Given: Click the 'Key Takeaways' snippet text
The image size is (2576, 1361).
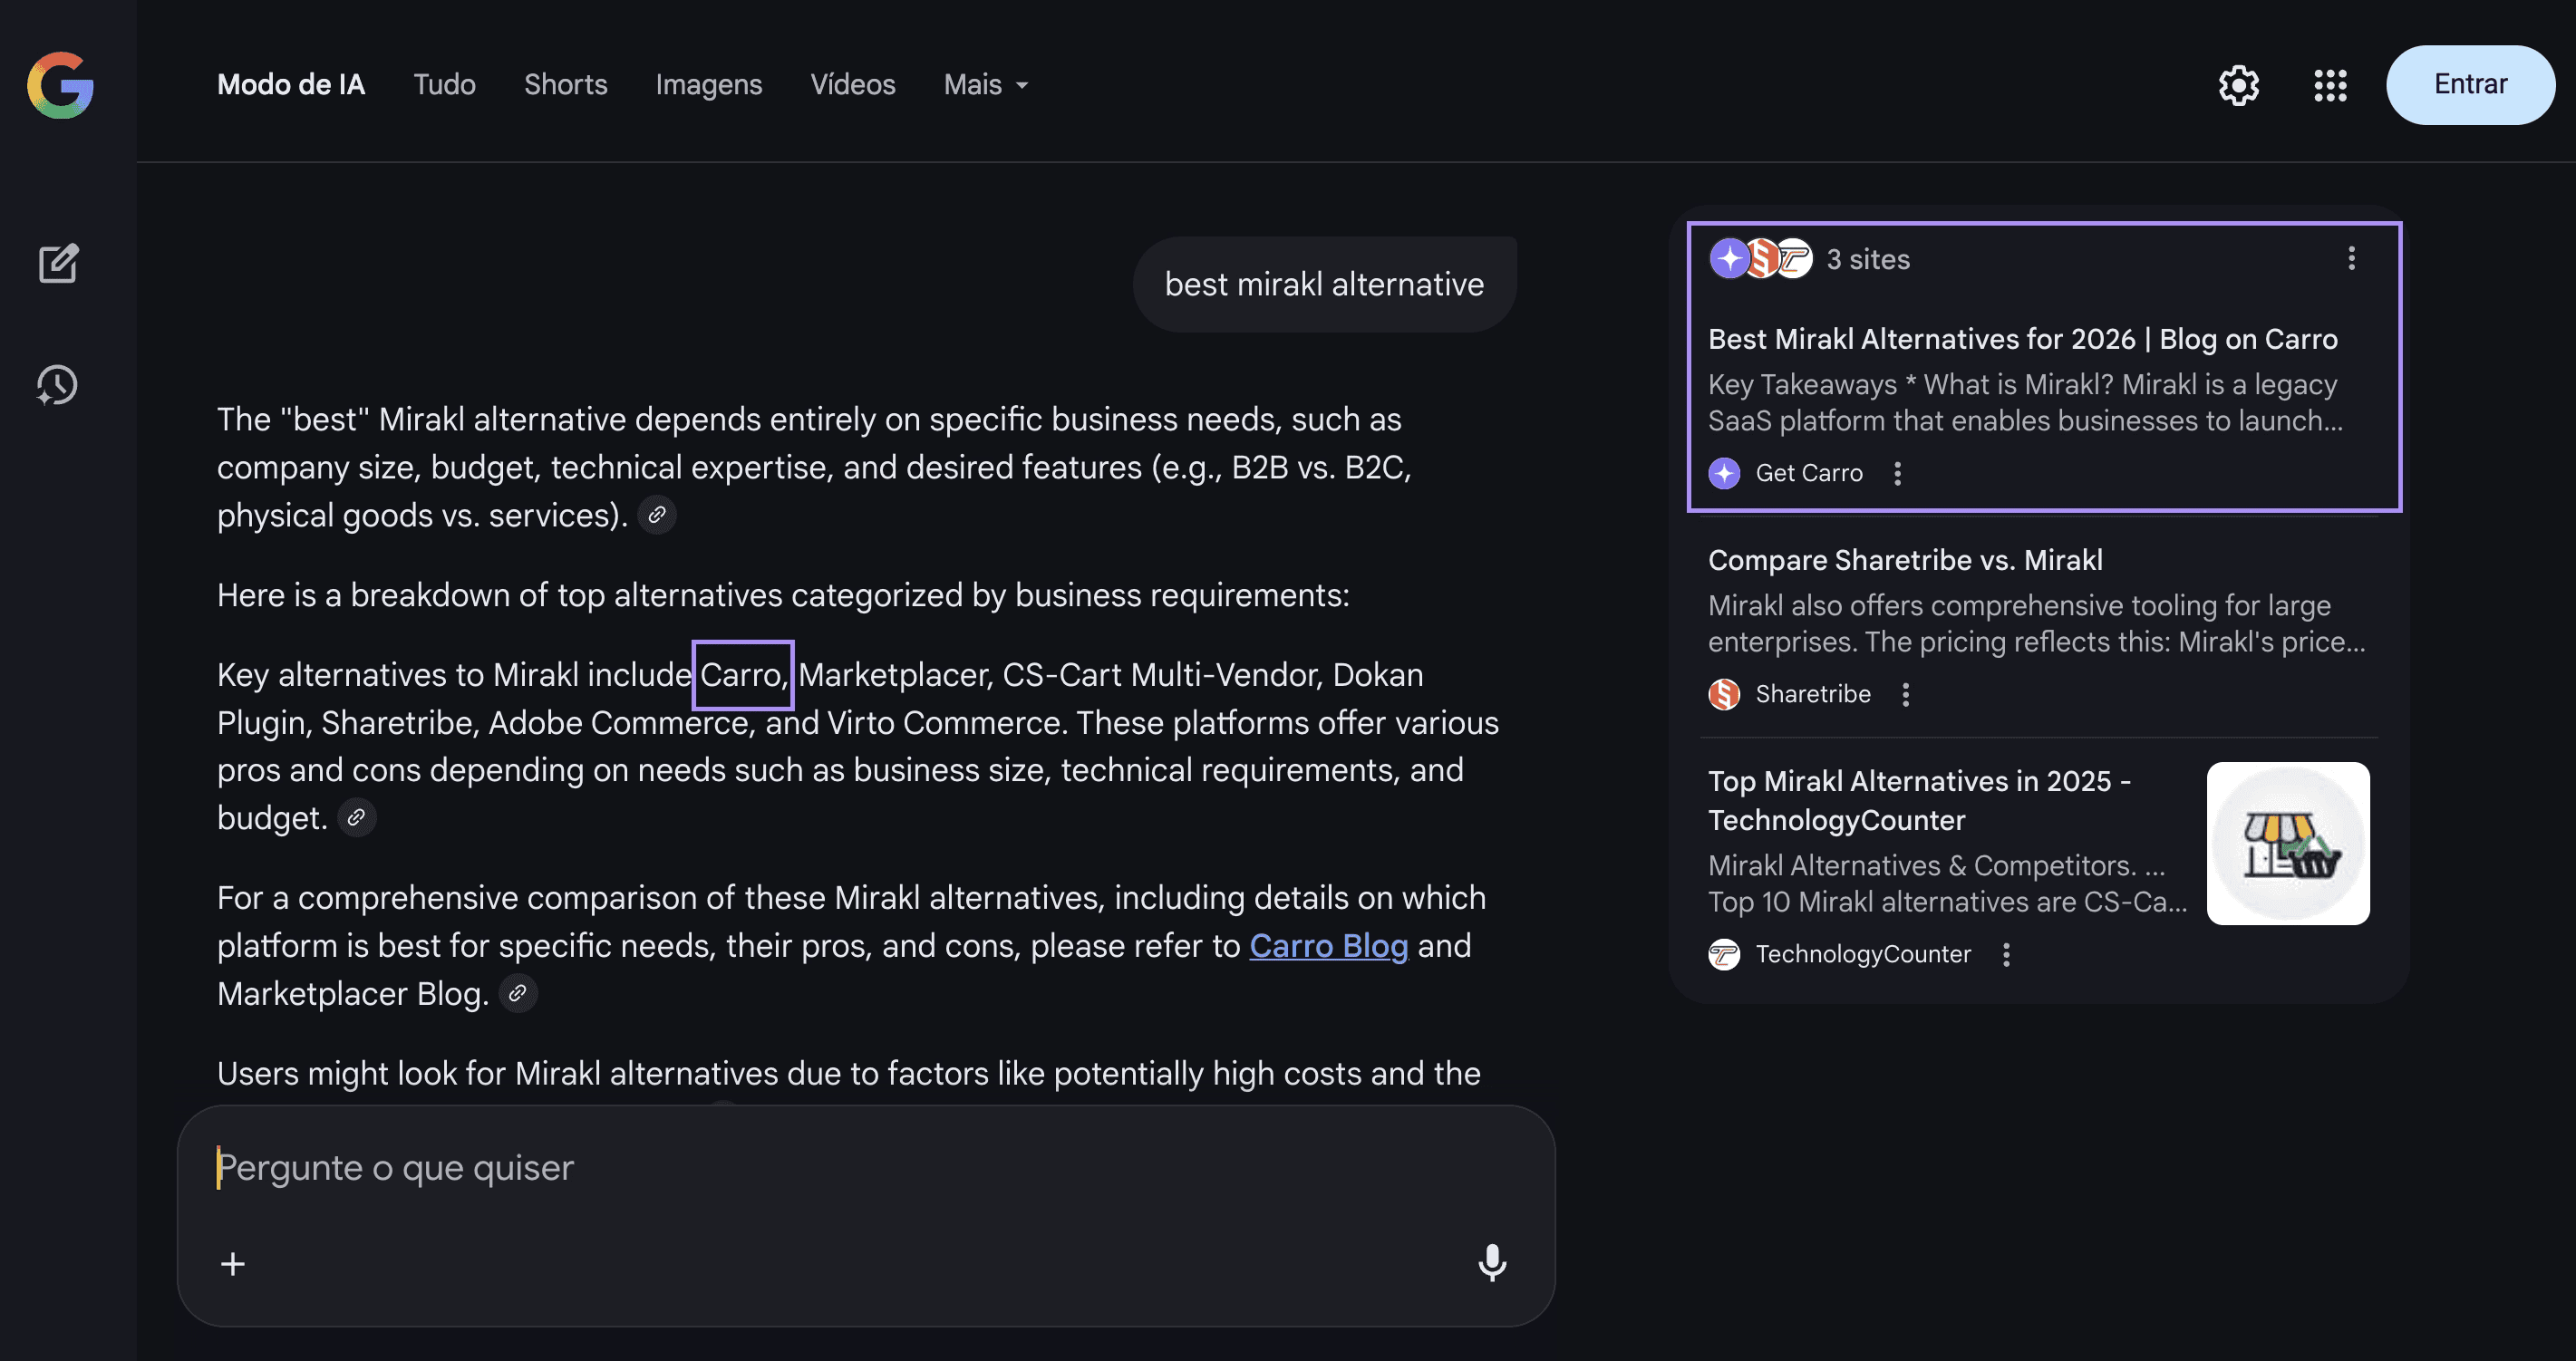Looking at the screenshot, I should click(x=2025, y=403).
